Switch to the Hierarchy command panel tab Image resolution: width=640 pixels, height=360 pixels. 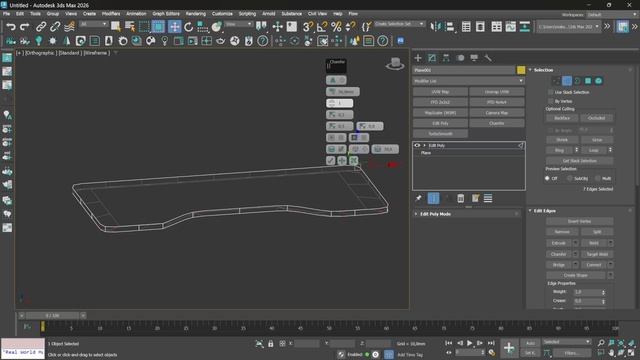point(446,58)
